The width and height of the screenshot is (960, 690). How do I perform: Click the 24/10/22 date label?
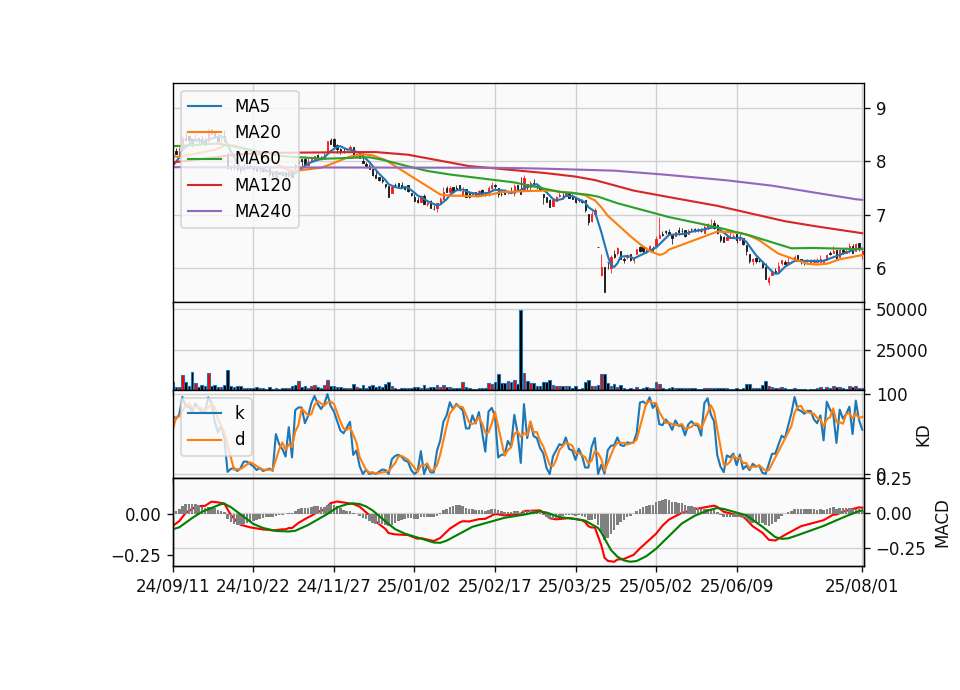(x=253, y=586)
